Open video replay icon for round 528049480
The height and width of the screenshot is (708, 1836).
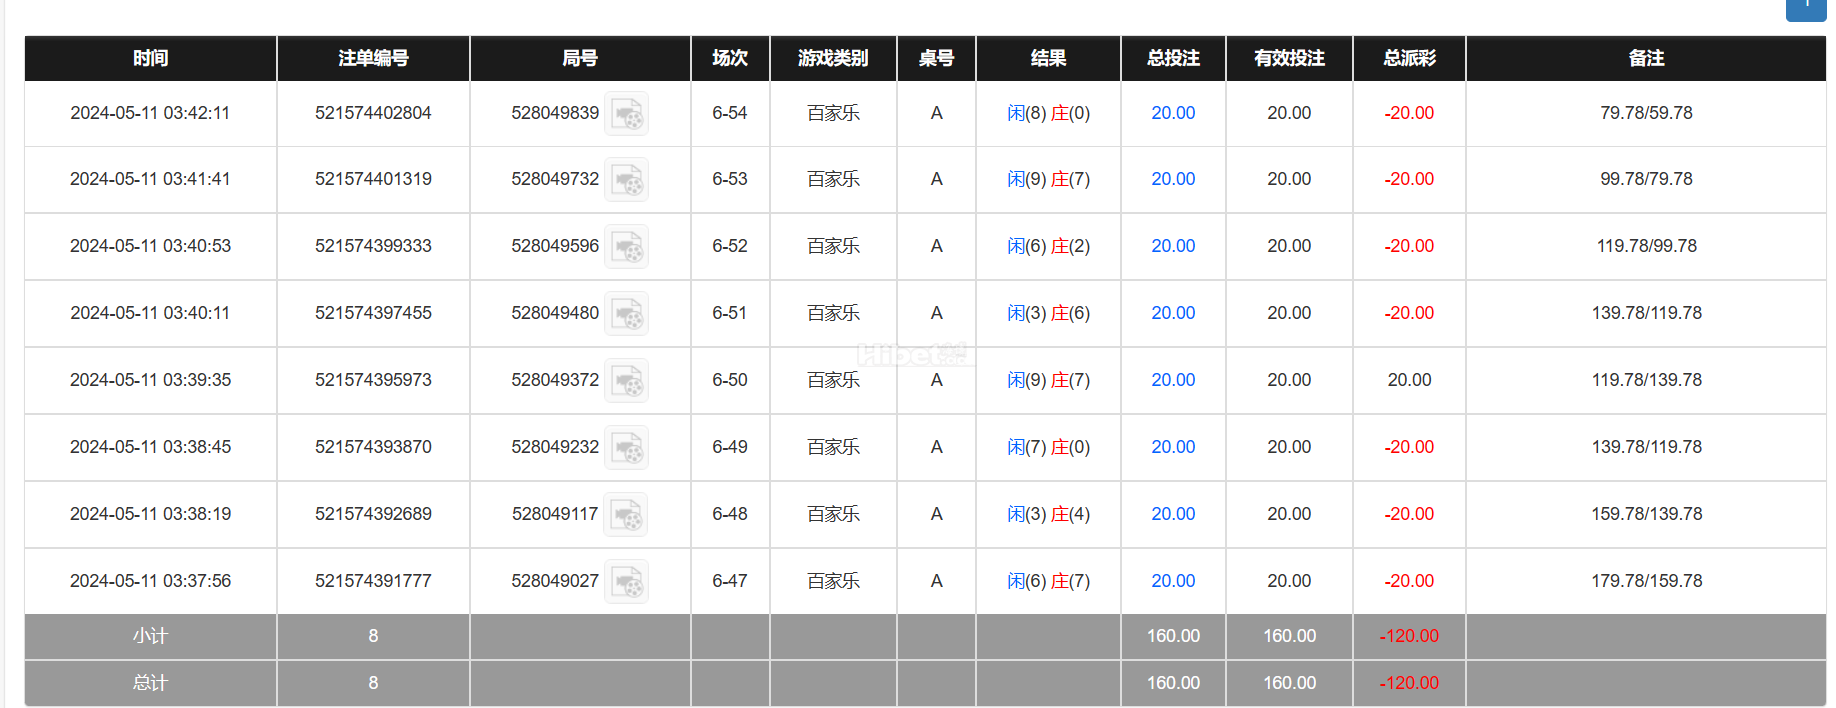(627, 313)
